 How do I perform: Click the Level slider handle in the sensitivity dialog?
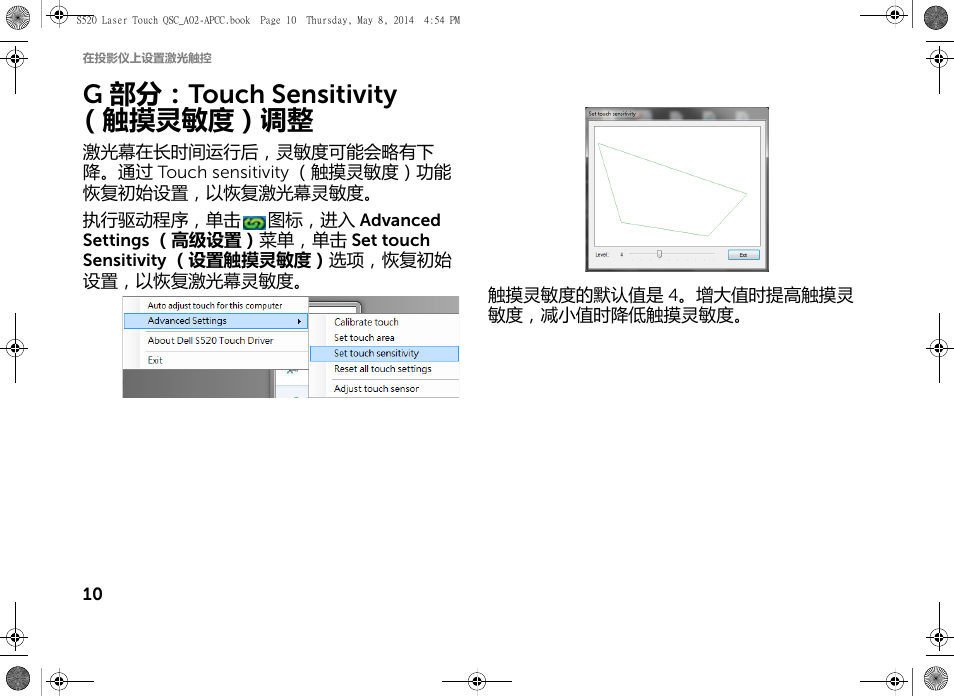[659, 254]
